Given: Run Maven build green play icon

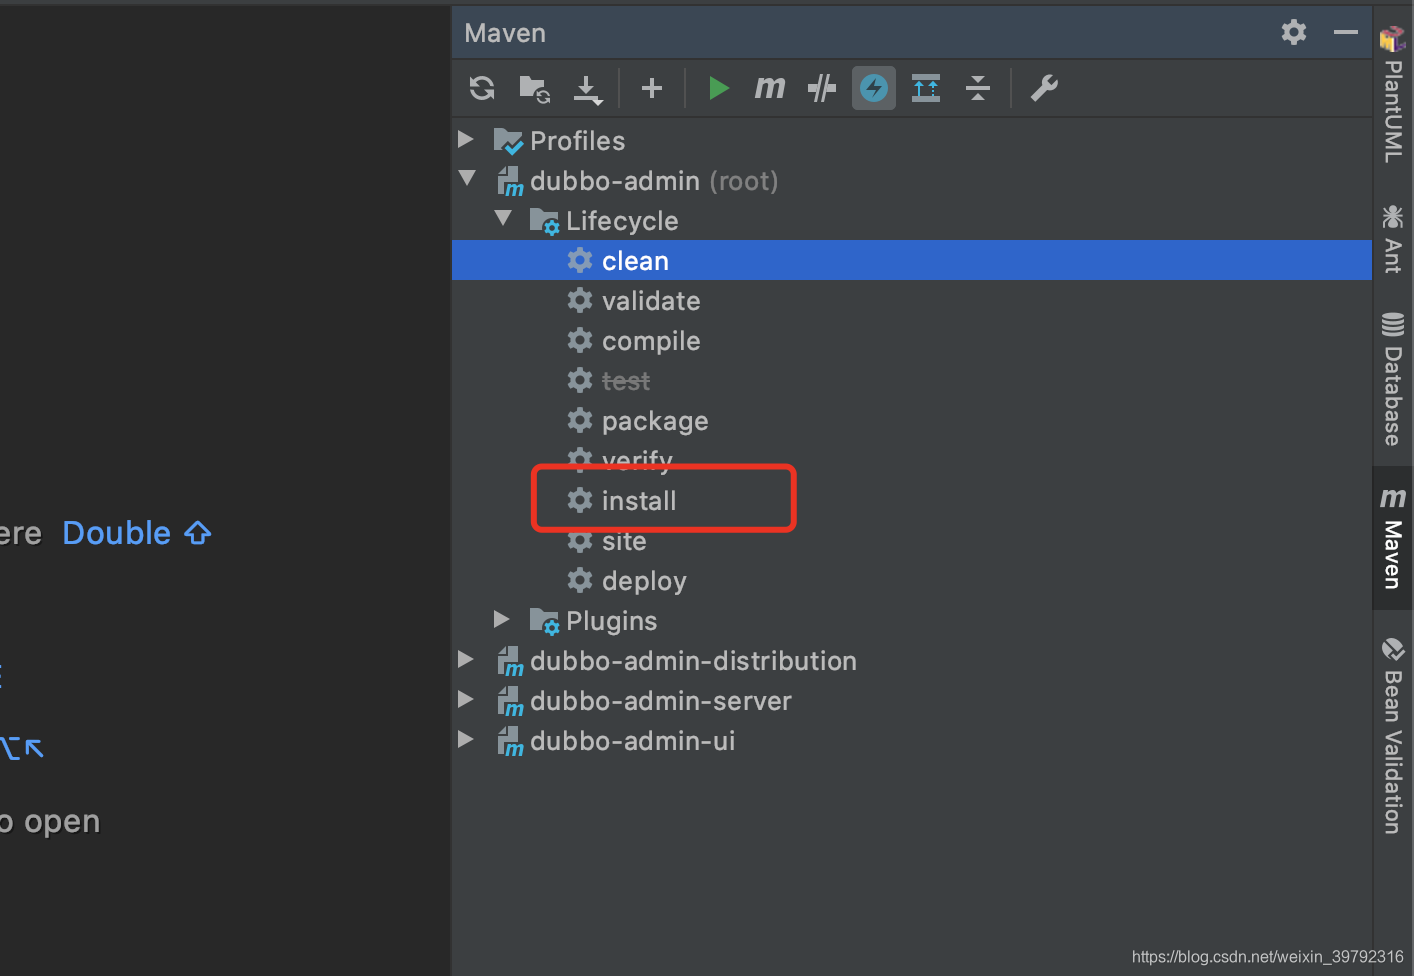Looking at the screenshot, I should pos(718,88).
